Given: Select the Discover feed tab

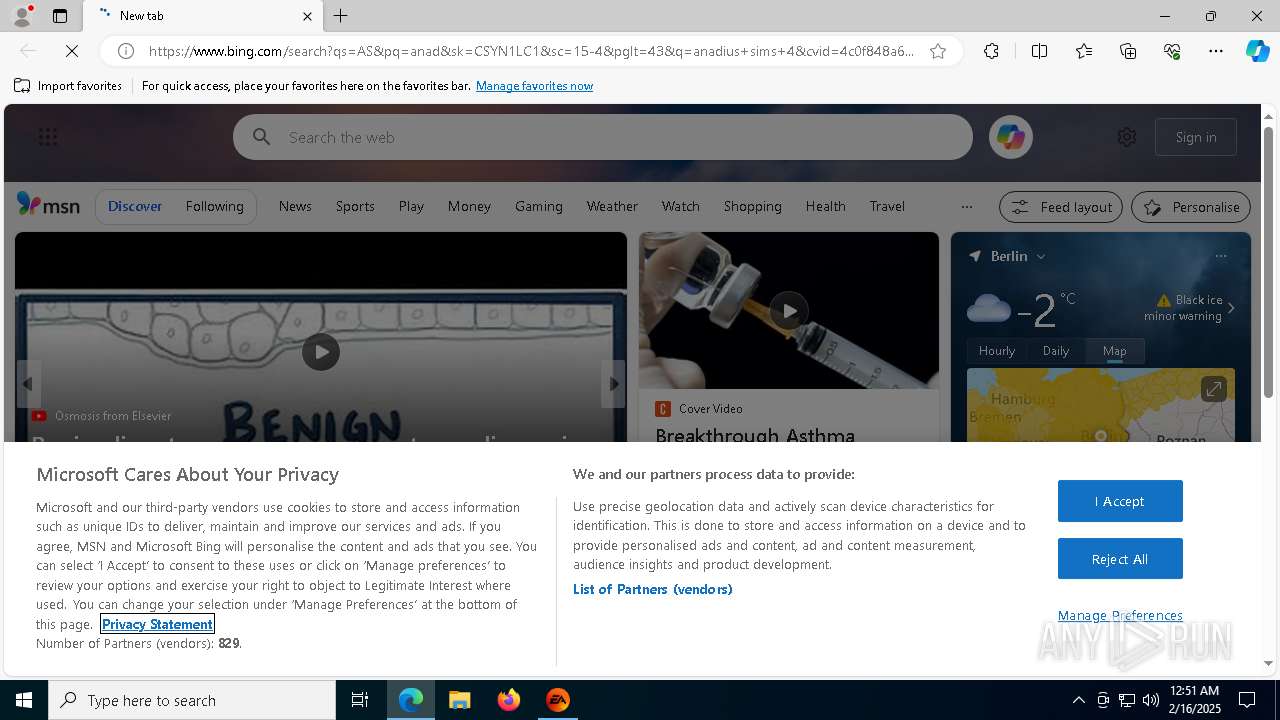Looking at the screenshot, I should 135,206.
